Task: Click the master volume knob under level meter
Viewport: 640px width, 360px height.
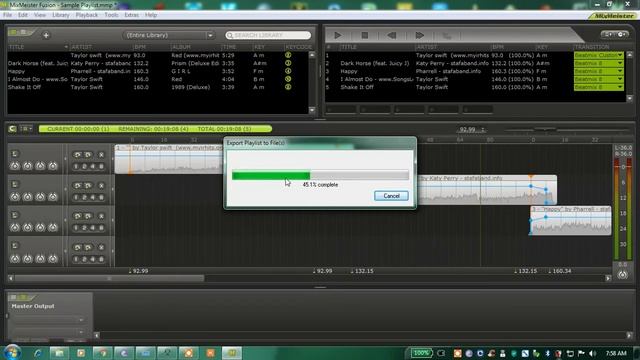Action: (x=622, y=275)
